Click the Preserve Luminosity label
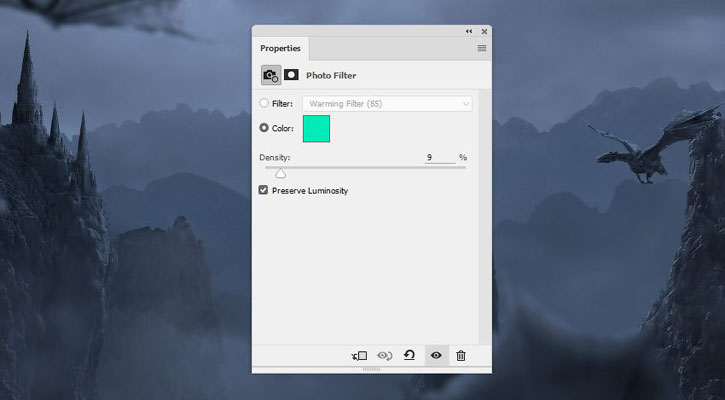725x400 pixels. coord(310,191)
